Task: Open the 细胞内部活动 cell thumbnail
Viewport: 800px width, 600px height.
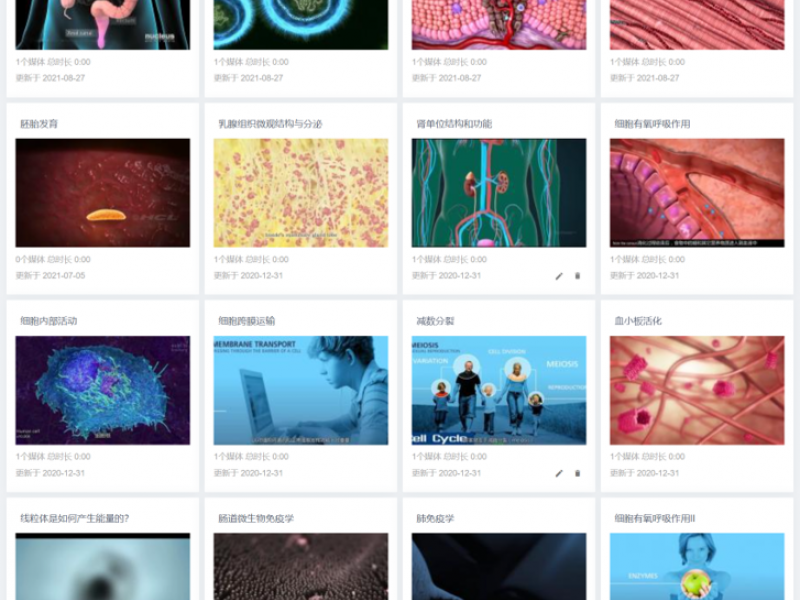Action: [x=103, y=390]
